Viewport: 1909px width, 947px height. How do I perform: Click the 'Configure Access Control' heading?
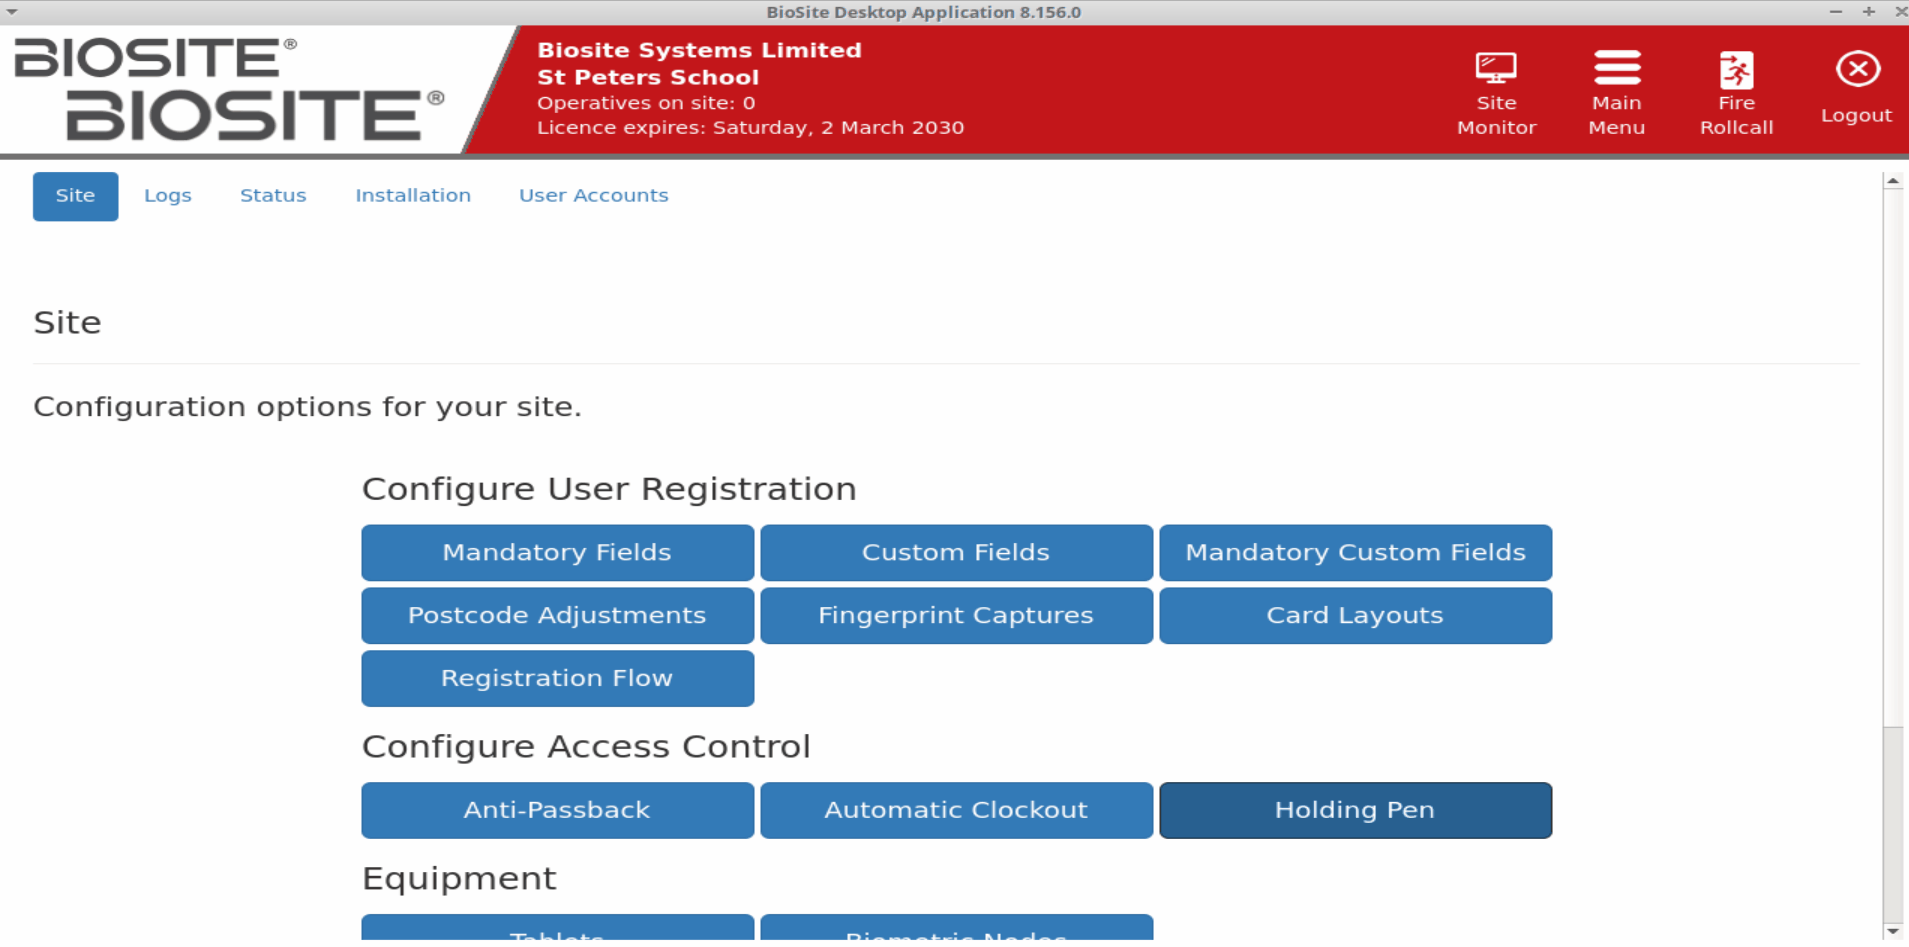(x=586, y=747)
